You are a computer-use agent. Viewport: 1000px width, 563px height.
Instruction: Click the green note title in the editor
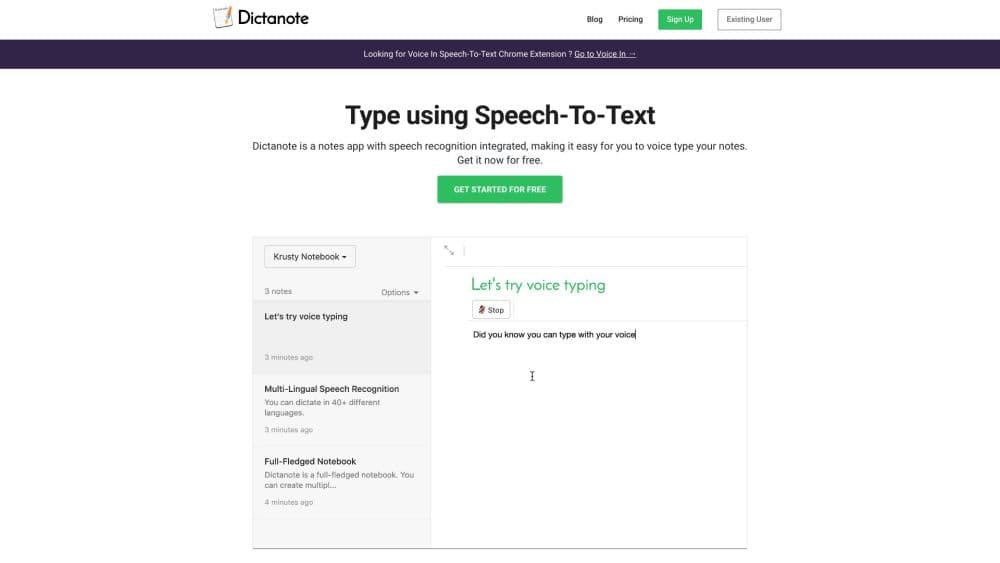click(538, 285)
